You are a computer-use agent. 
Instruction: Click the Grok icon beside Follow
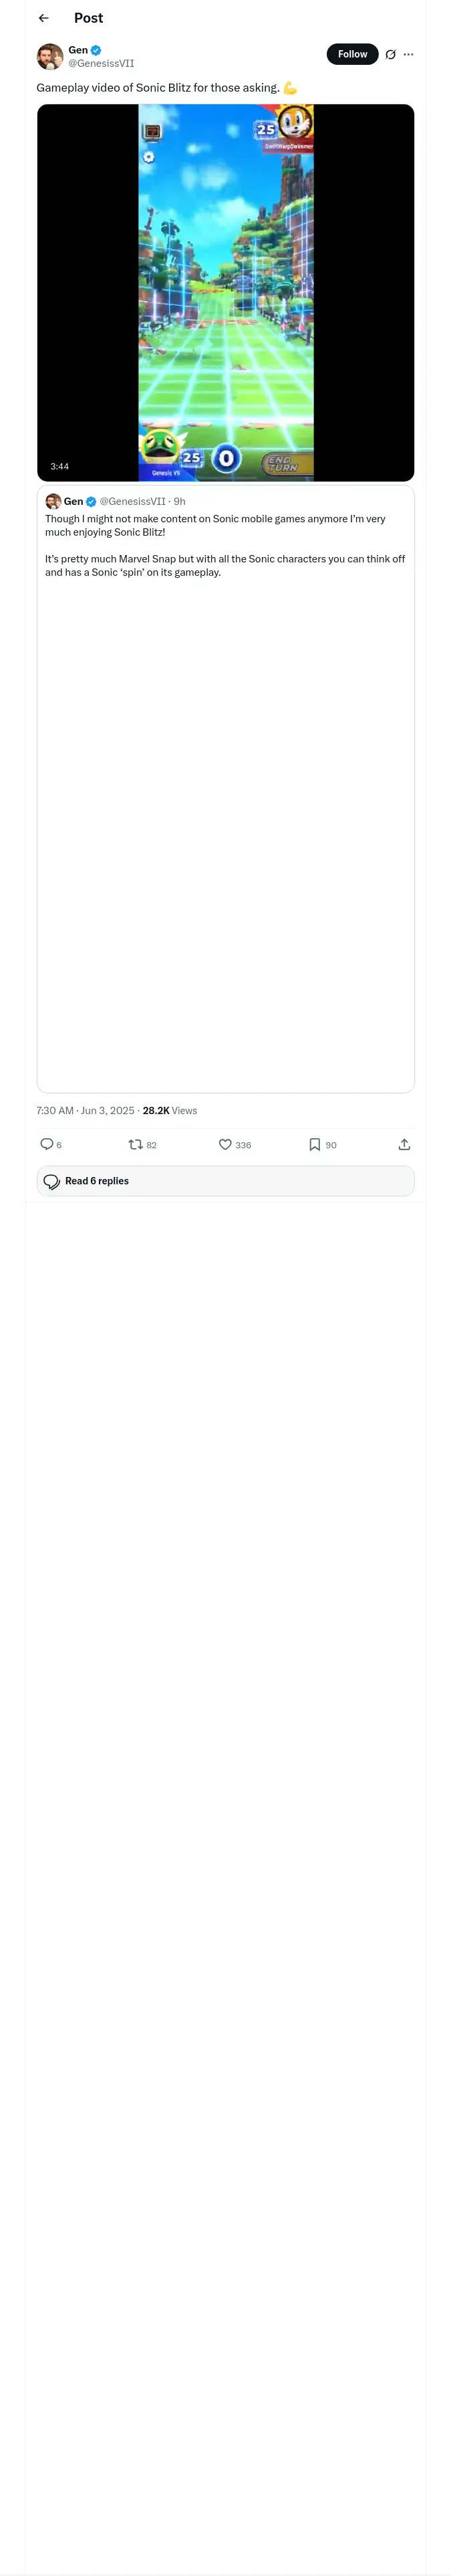[391, 54]
